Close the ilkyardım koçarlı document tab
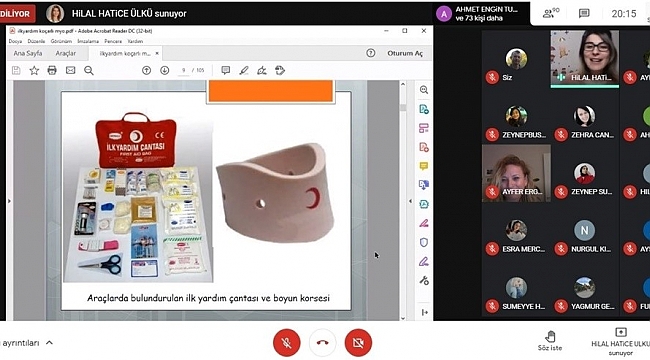The image size is (650, 360). click(x=157, y=53)
